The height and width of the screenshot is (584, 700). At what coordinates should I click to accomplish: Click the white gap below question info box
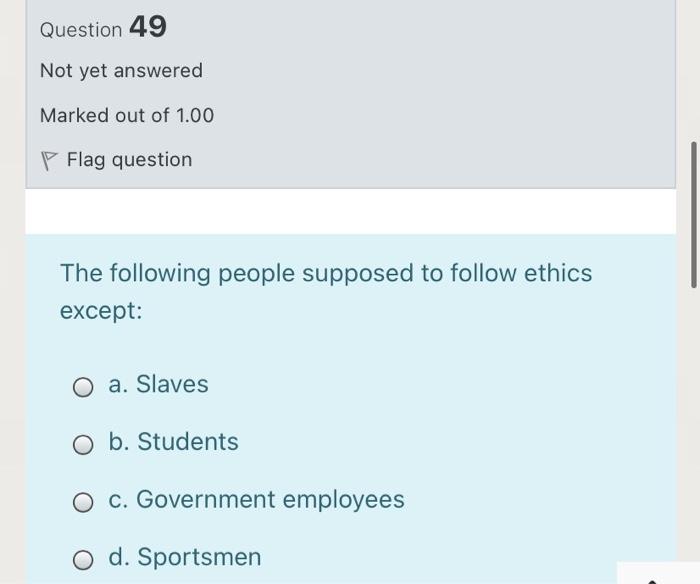coord(350,211)
